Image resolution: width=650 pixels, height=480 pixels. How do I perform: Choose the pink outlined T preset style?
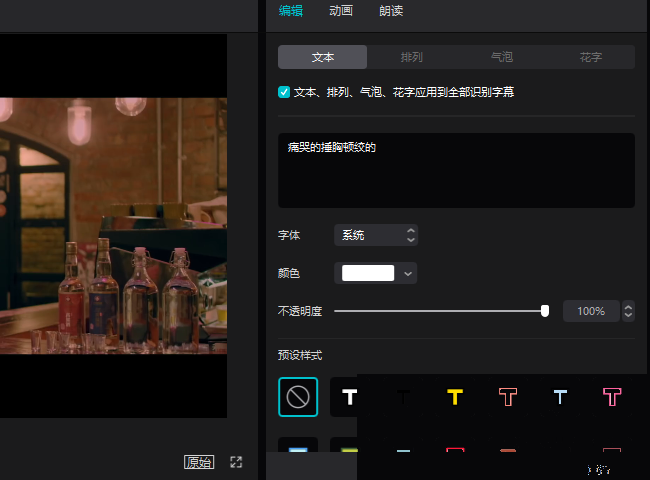tap(612, 397)
